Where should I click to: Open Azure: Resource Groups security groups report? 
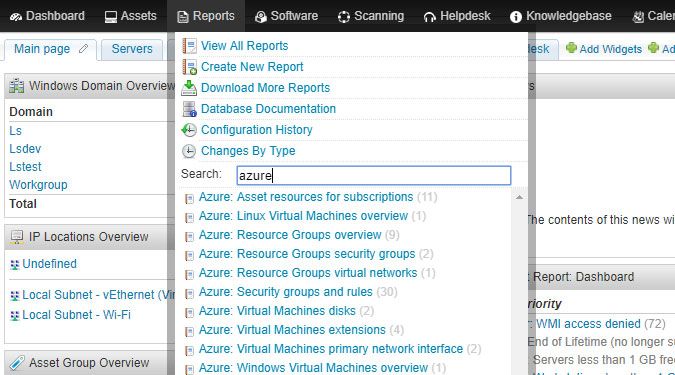(307, 254)
